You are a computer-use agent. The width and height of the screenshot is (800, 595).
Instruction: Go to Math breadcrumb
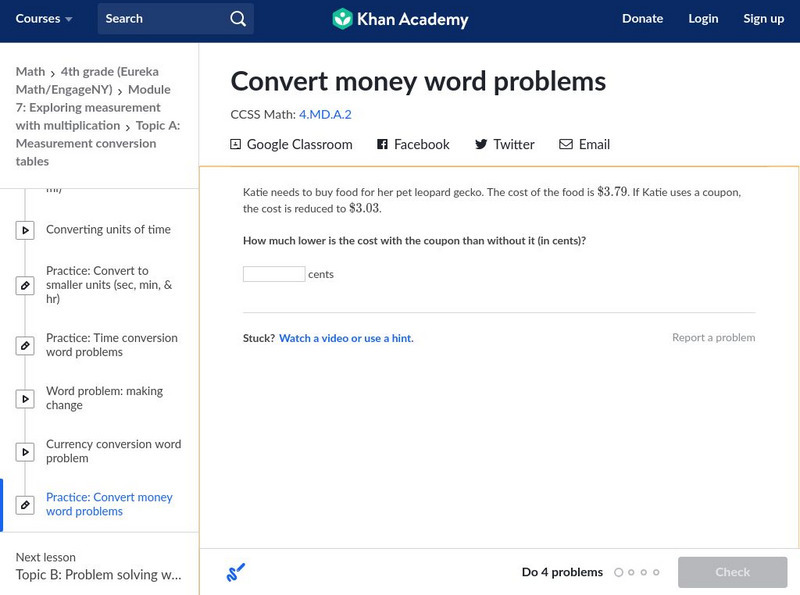[30, 71]
